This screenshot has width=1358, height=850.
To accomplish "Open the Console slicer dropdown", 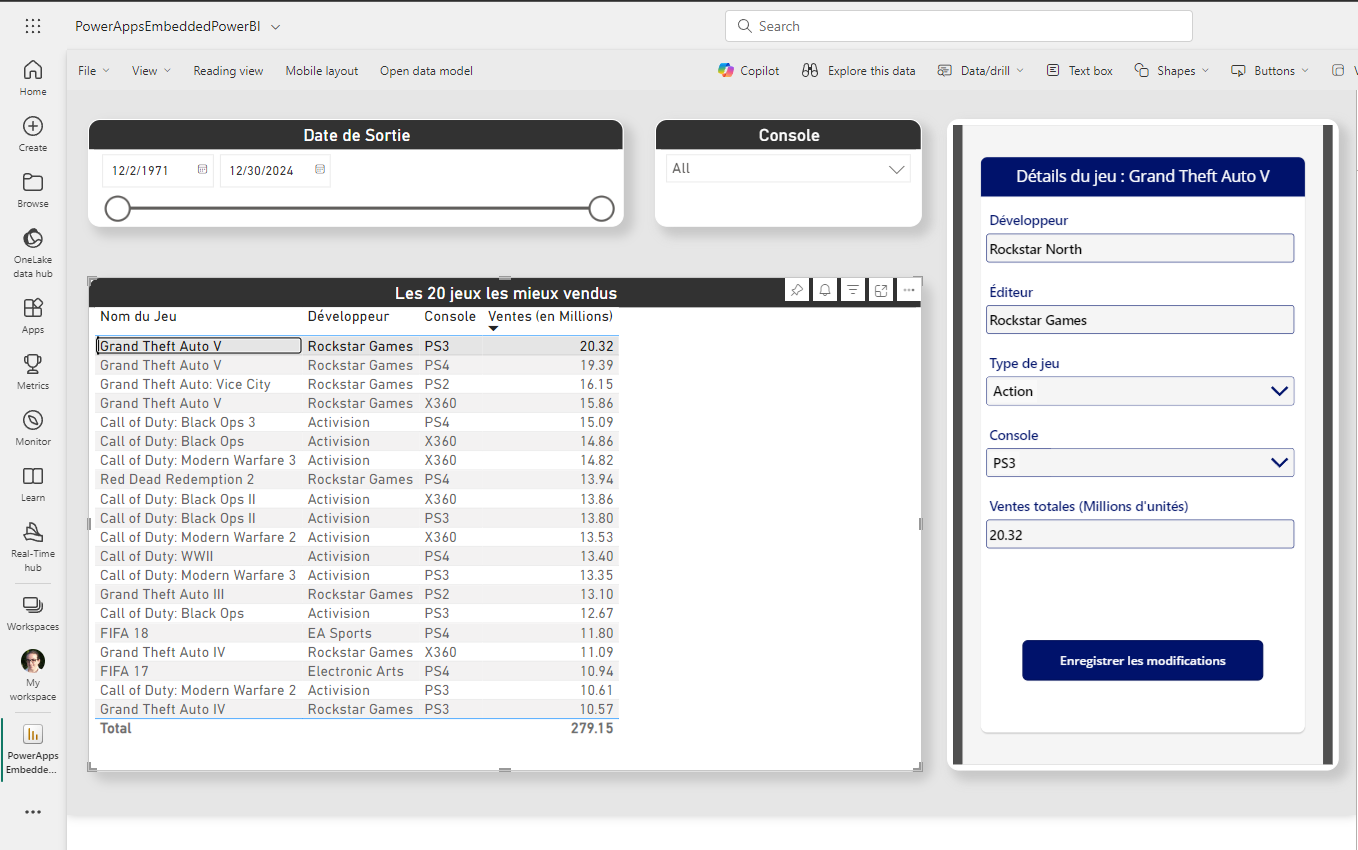I will [788, 169].
